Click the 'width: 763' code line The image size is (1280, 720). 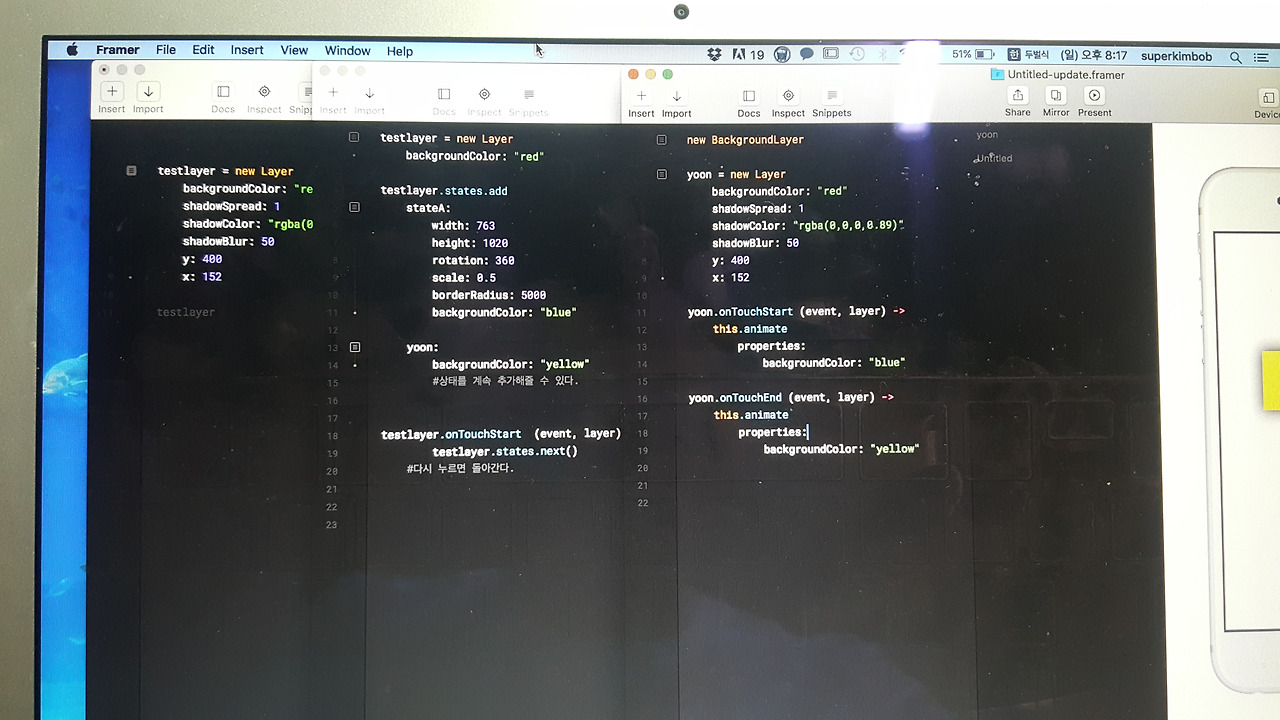[463, 225]
